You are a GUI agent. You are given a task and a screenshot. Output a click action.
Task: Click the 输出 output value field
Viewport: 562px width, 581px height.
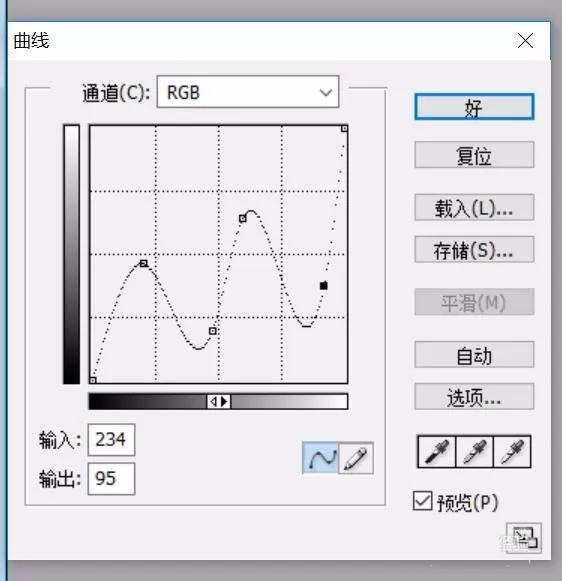112,479
